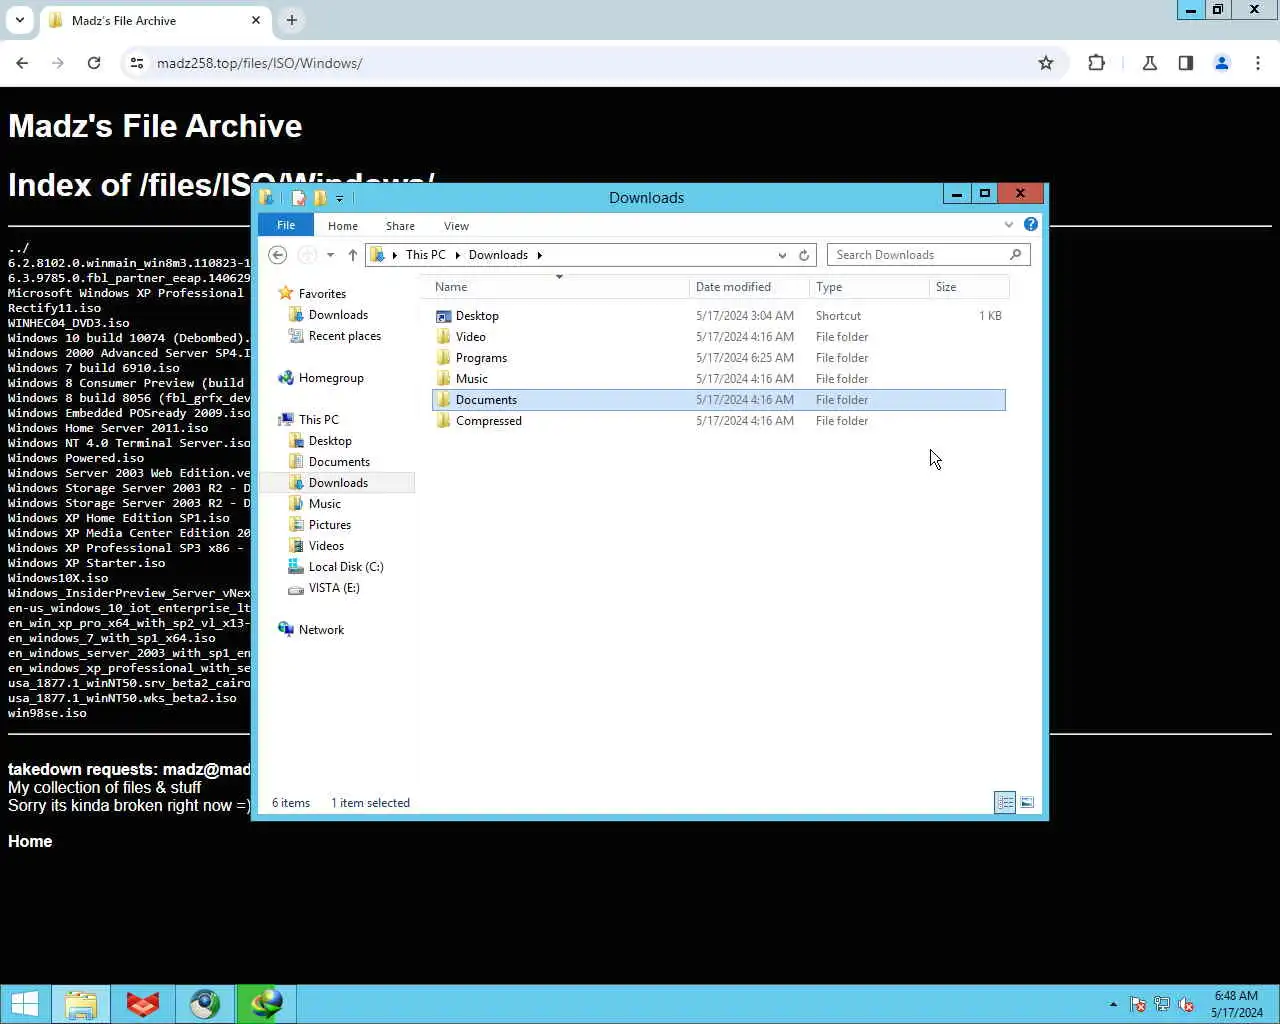
Task: Open Documents under This PC
Action: tap(339, 462)
